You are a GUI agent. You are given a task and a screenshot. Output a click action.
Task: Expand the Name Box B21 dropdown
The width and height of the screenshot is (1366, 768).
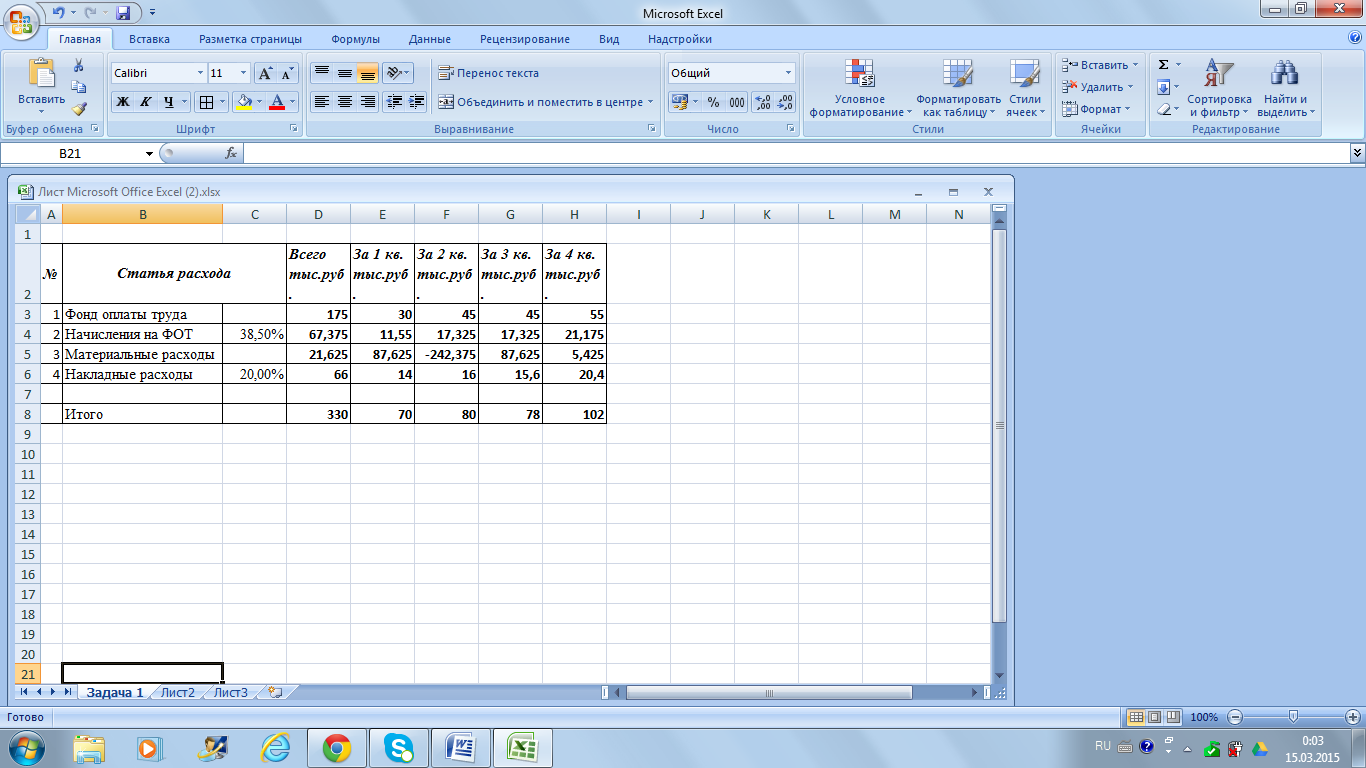coord(150,153)
